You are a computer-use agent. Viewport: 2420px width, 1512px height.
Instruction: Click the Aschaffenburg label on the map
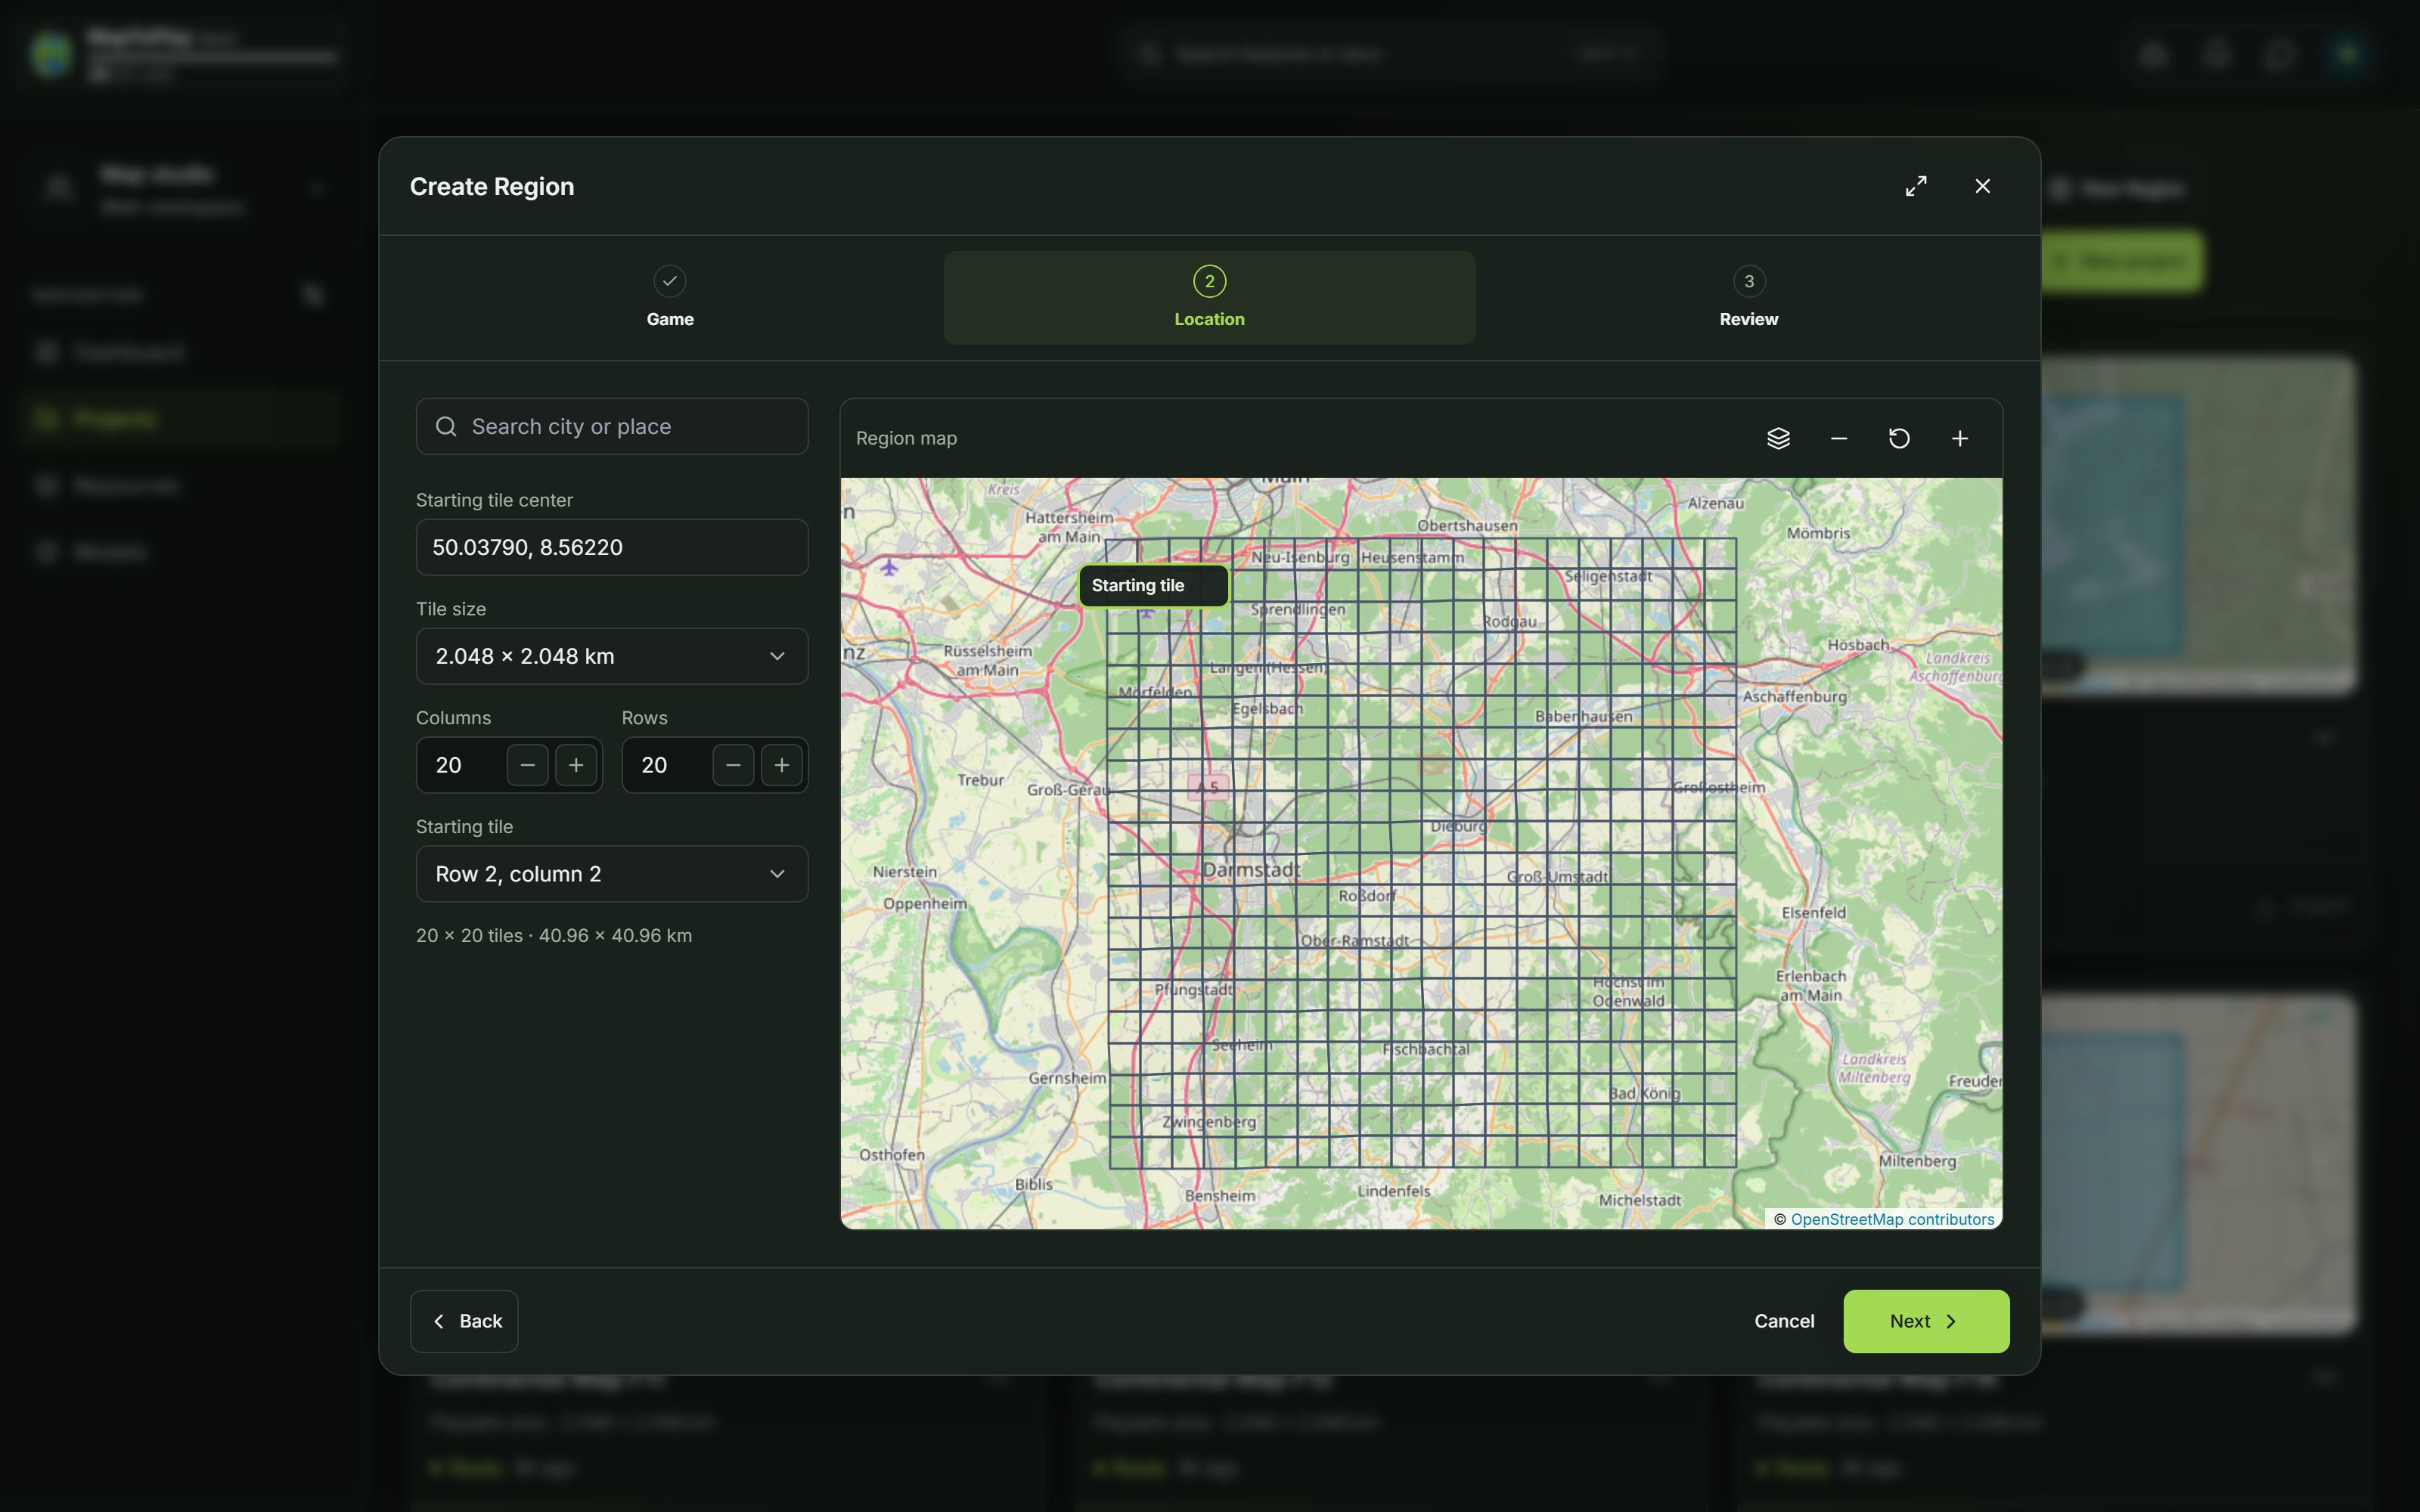click(x=1794, y=697)
